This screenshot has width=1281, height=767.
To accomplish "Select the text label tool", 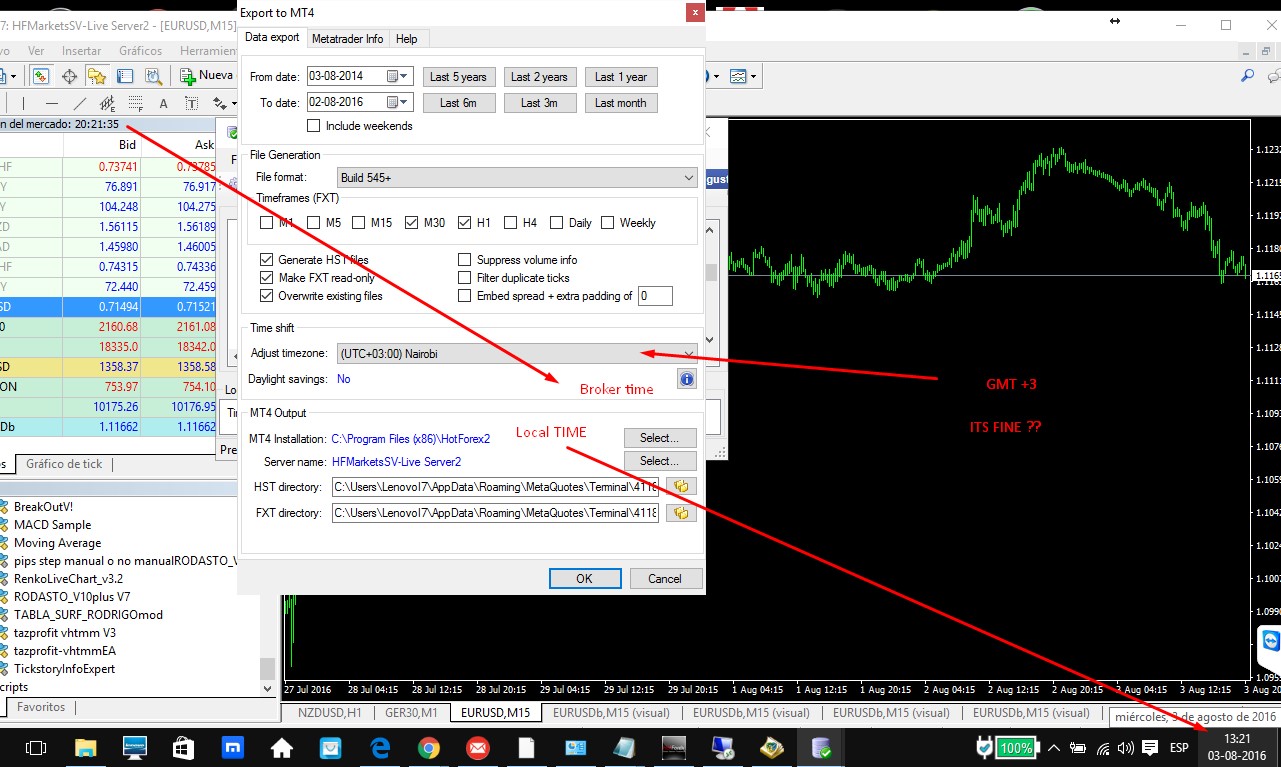I will pos(191,103).
